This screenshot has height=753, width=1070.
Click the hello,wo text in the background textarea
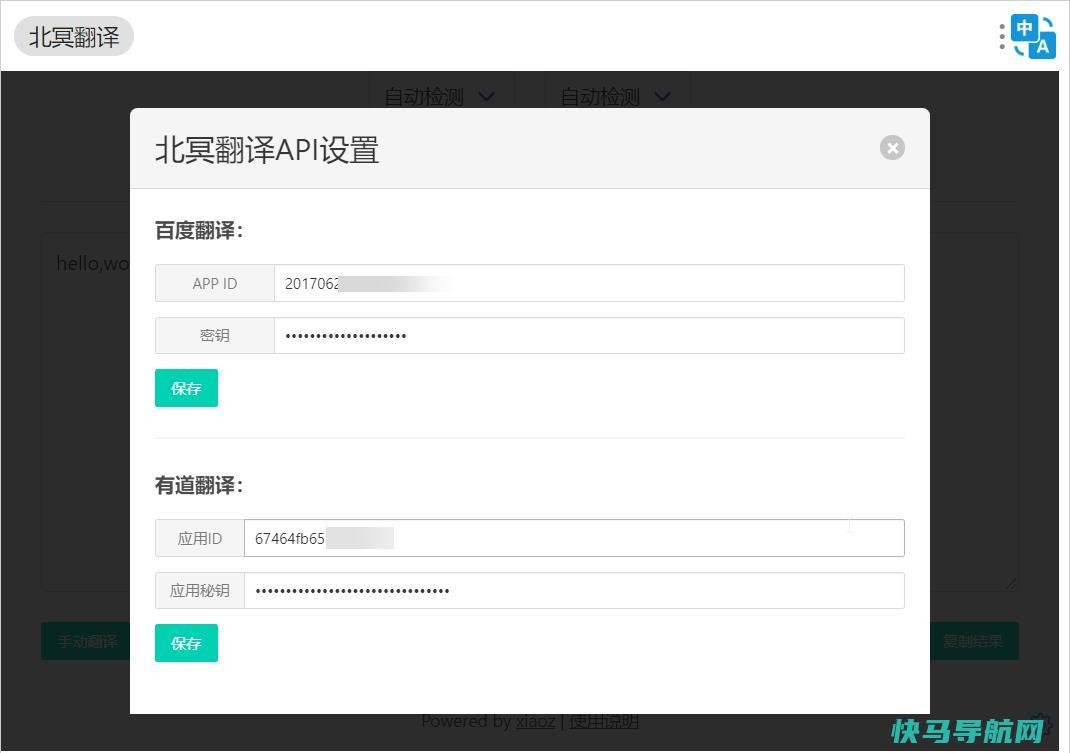coord(93,264)
